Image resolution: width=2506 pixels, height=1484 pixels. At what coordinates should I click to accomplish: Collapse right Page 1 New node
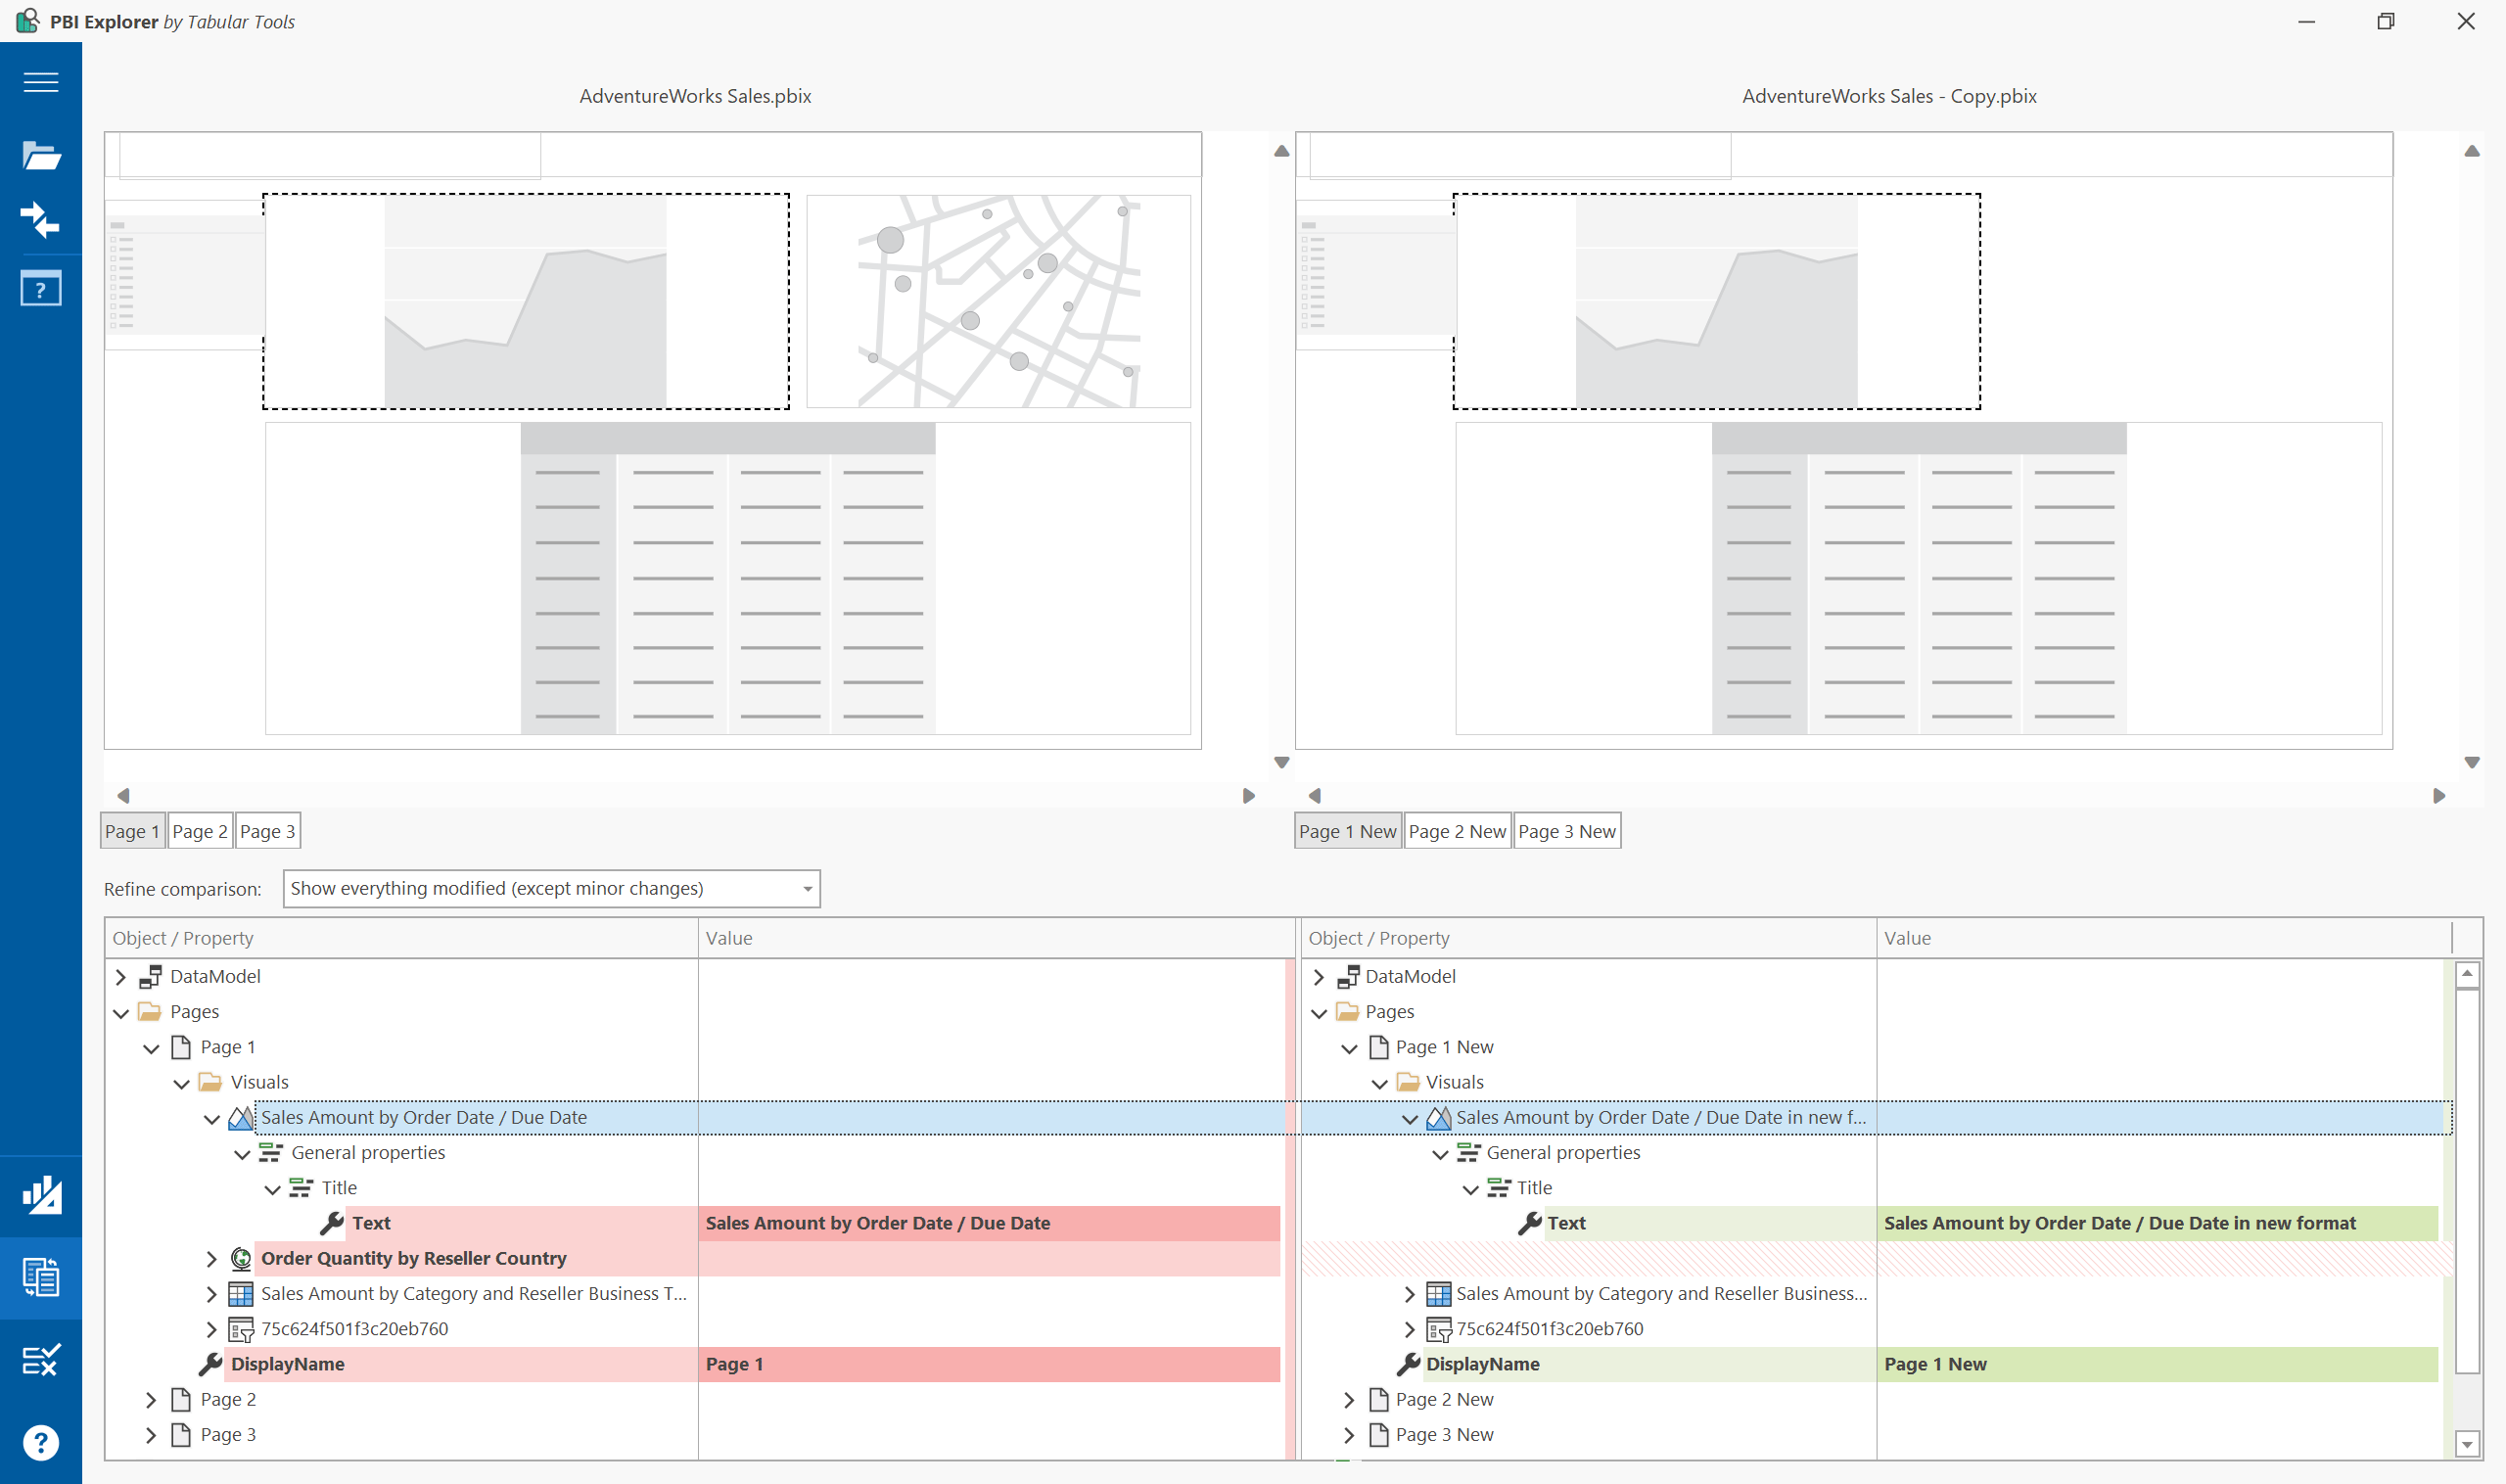pyautogui.click(x=1349, y=1048)
